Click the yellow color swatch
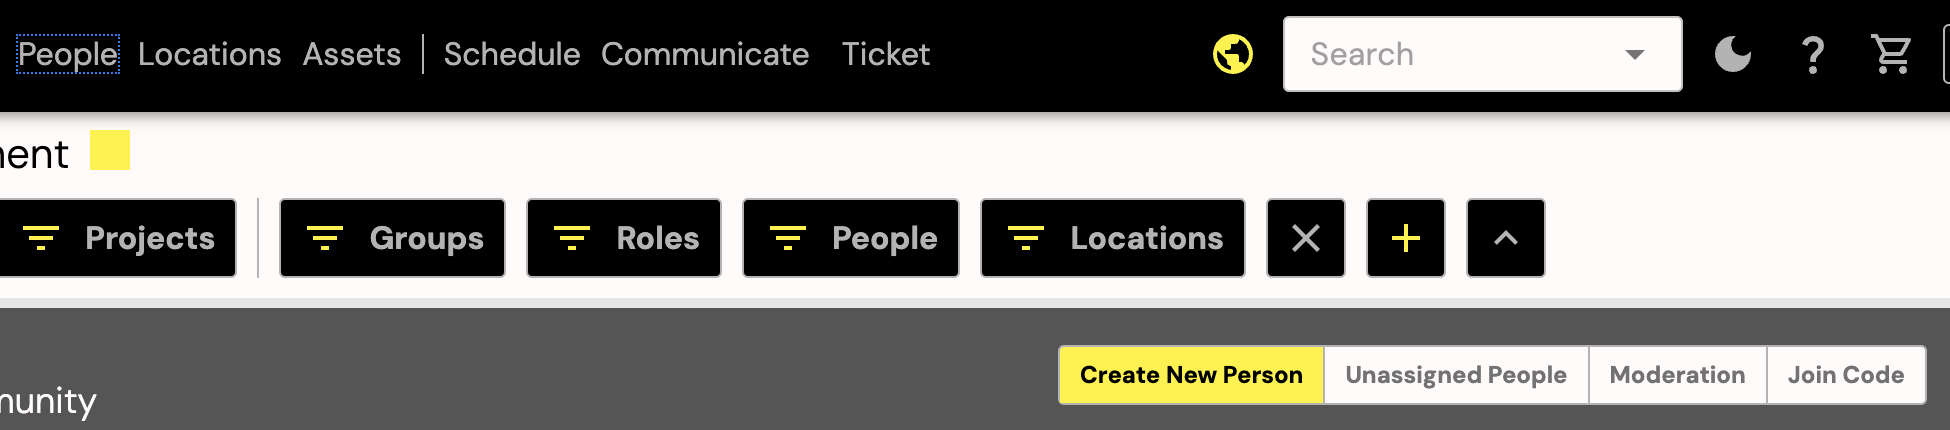1950x430 pixels. (x=110, y=150)
